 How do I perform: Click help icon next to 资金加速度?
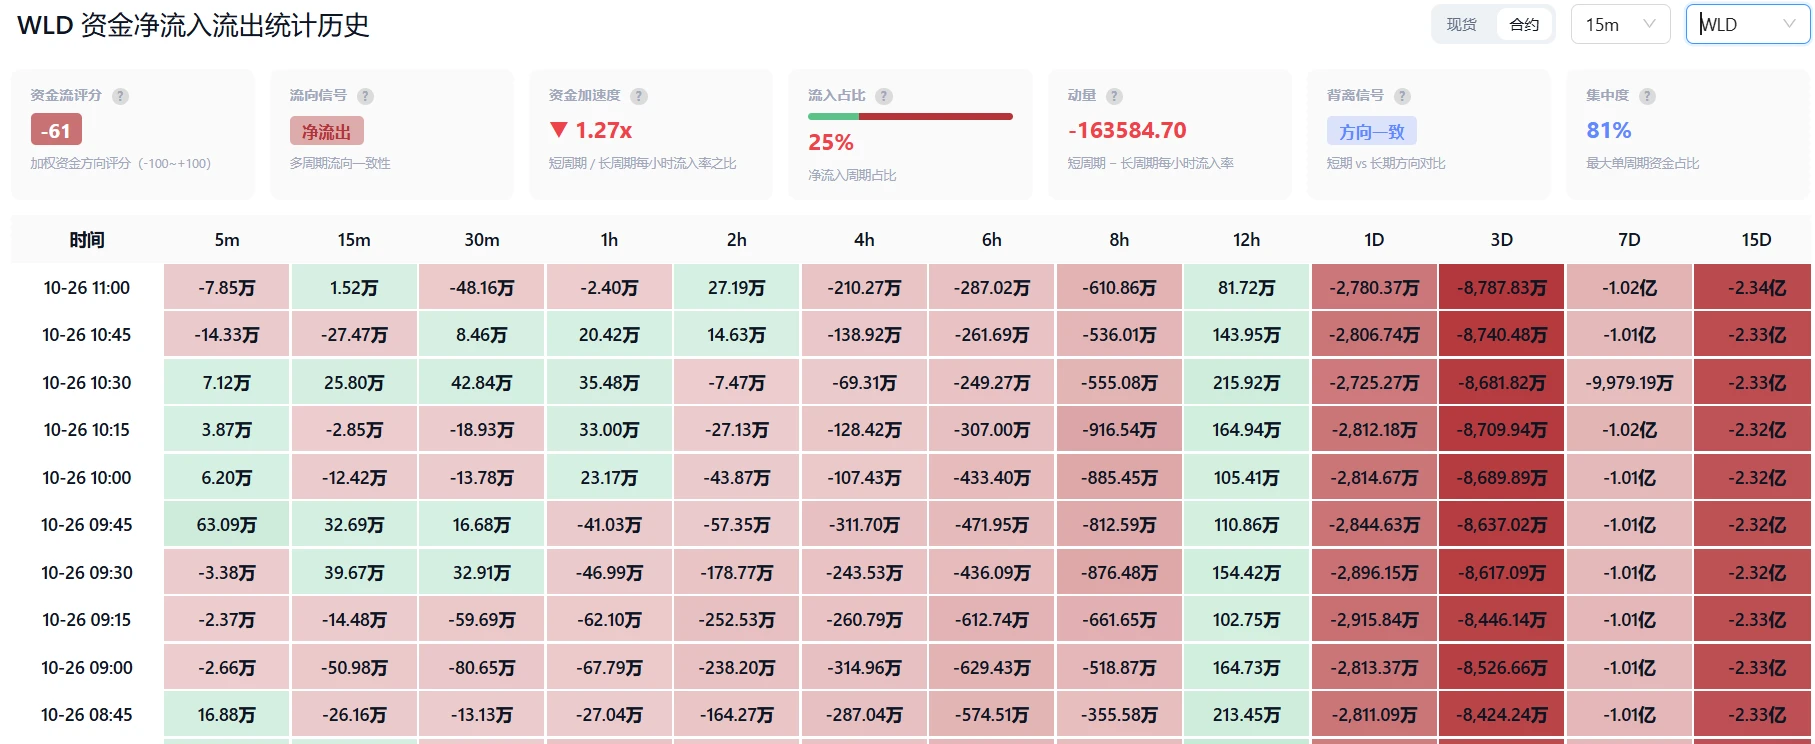[x=639, y=96]
